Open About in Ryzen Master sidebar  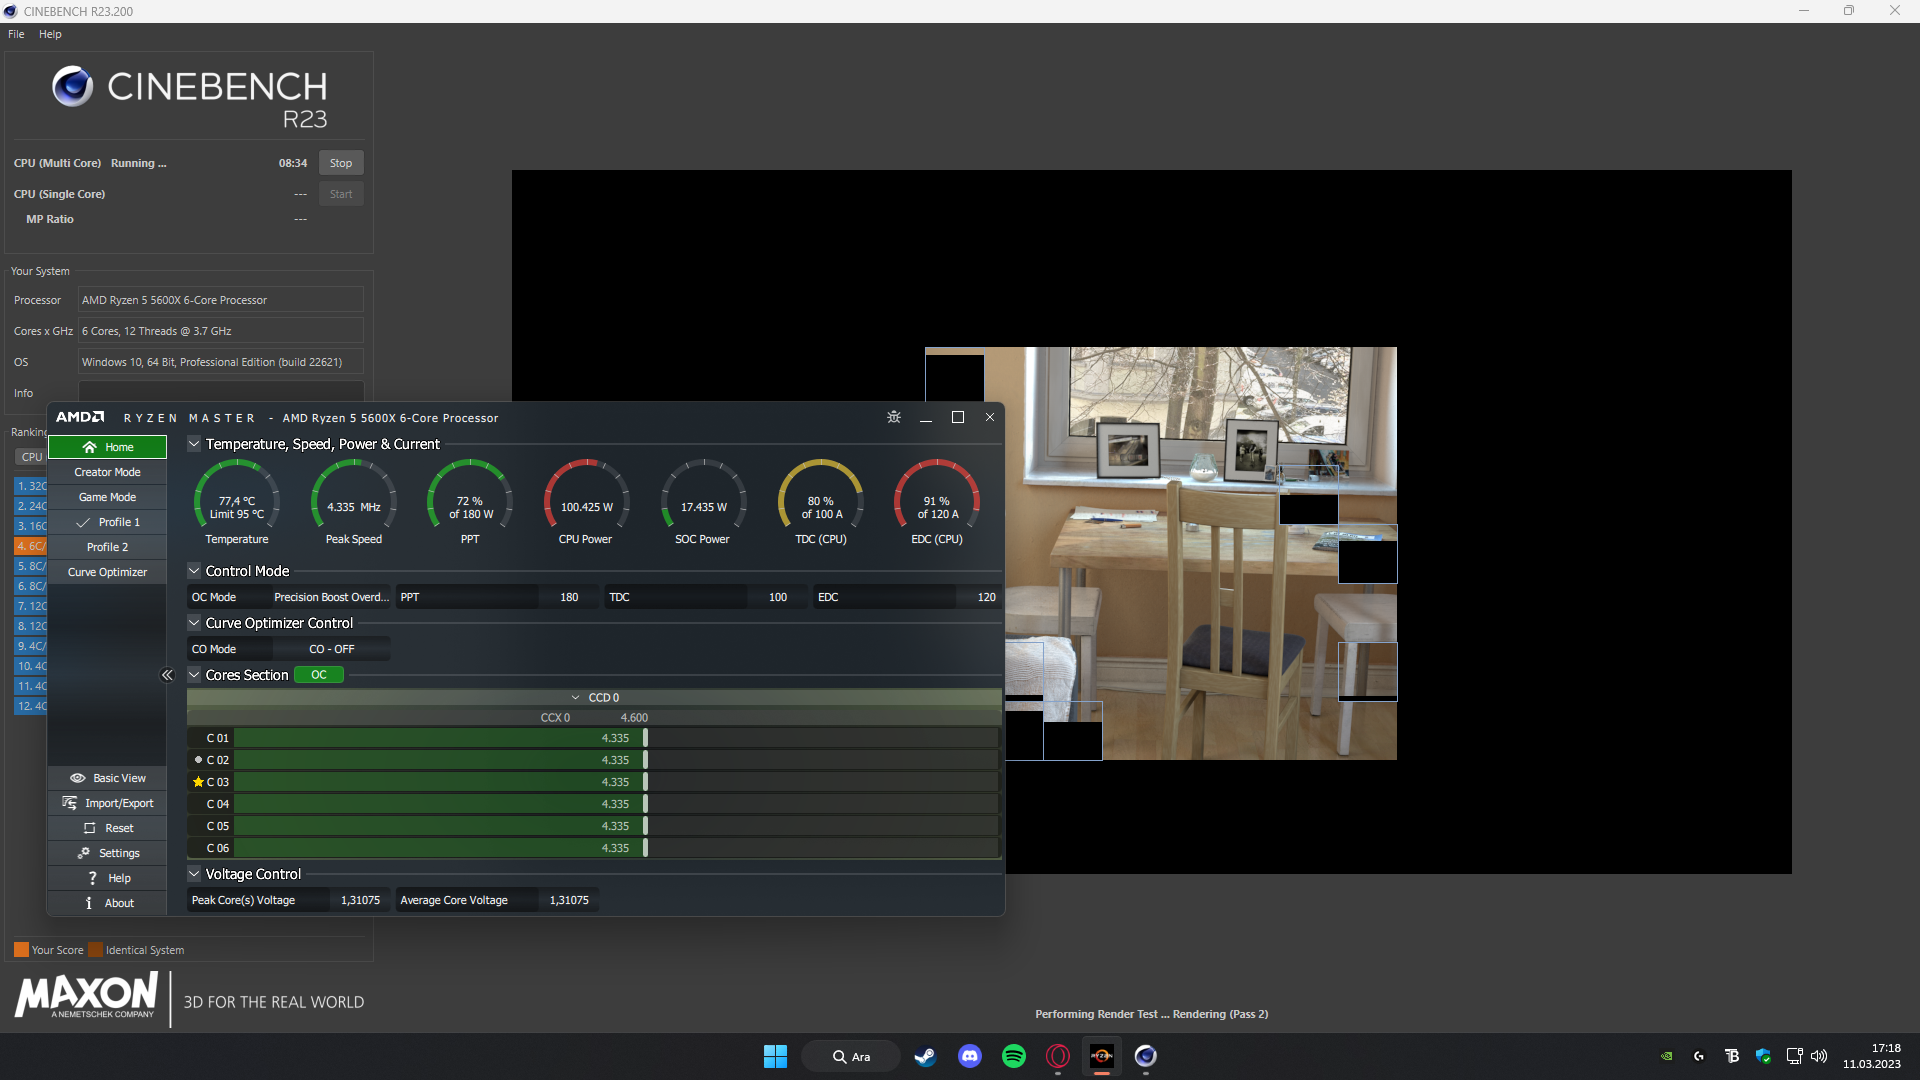108,903
